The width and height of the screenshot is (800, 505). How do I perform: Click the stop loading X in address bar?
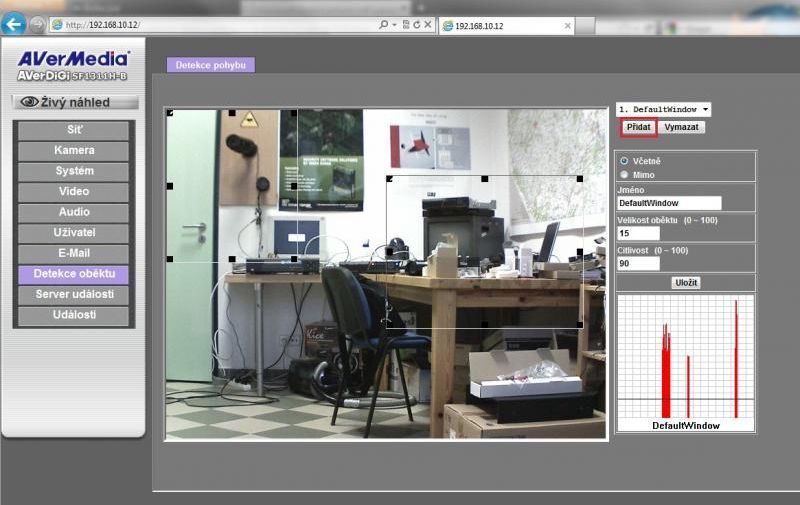[x=428, y=24]
